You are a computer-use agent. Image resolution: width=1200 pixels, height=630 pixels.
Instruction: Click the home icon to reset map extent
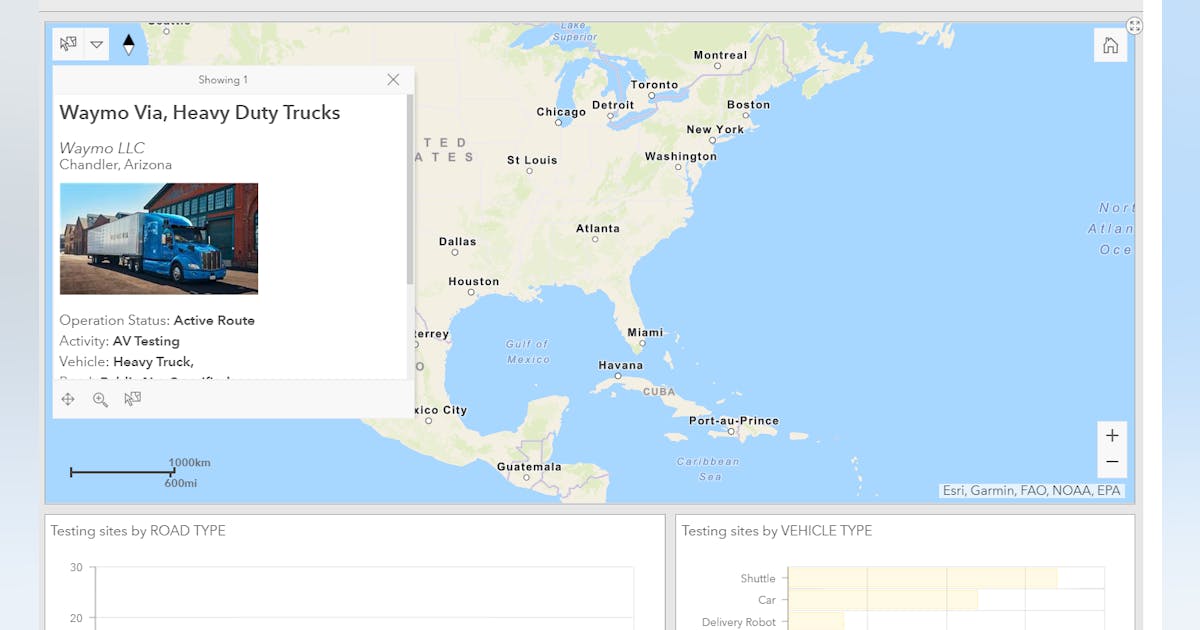pyautogui.click(x=1110, y=44)
